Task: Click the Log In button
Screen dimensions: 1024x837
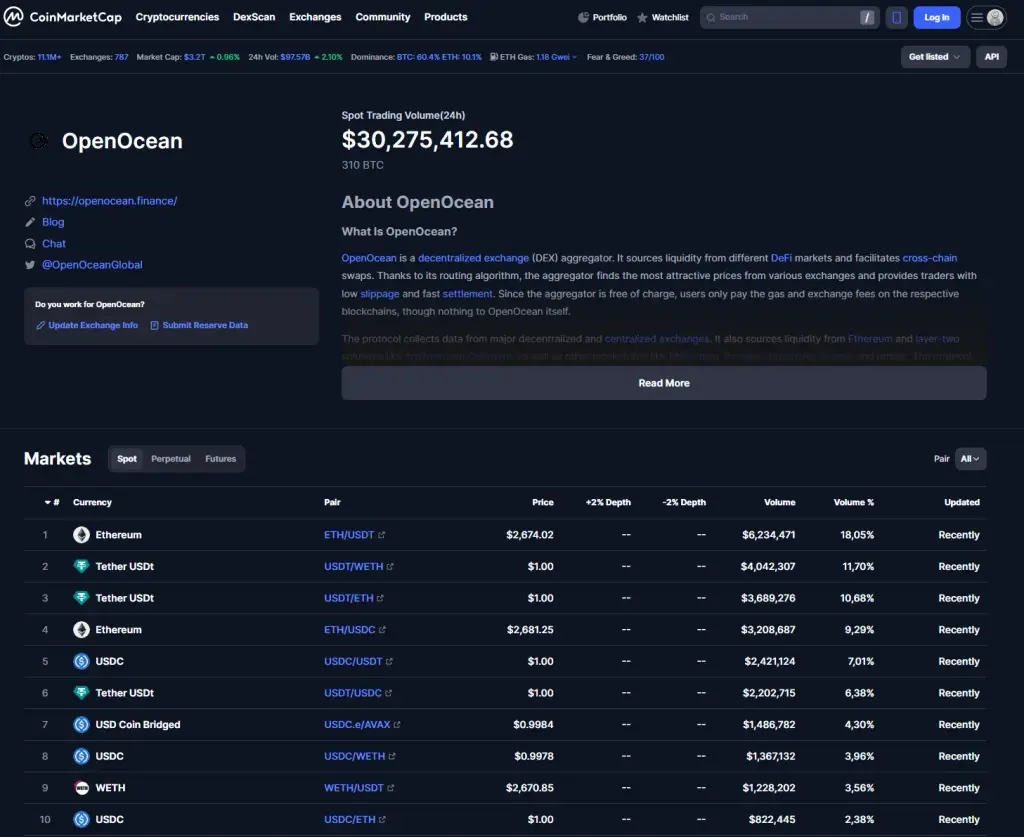Action: (x=936, y=18)
